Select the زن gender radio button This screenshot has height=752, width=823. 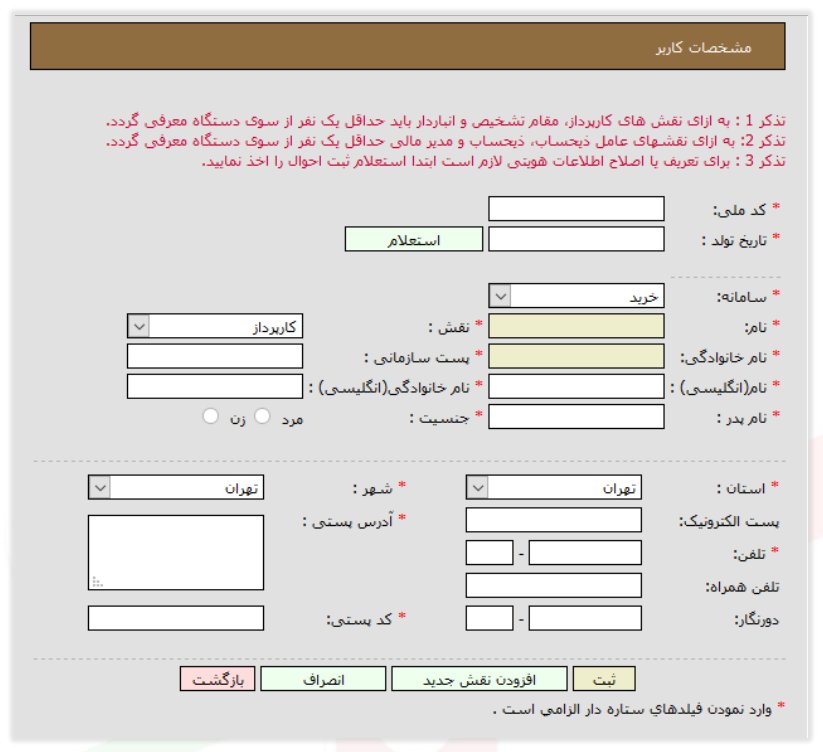210,416
